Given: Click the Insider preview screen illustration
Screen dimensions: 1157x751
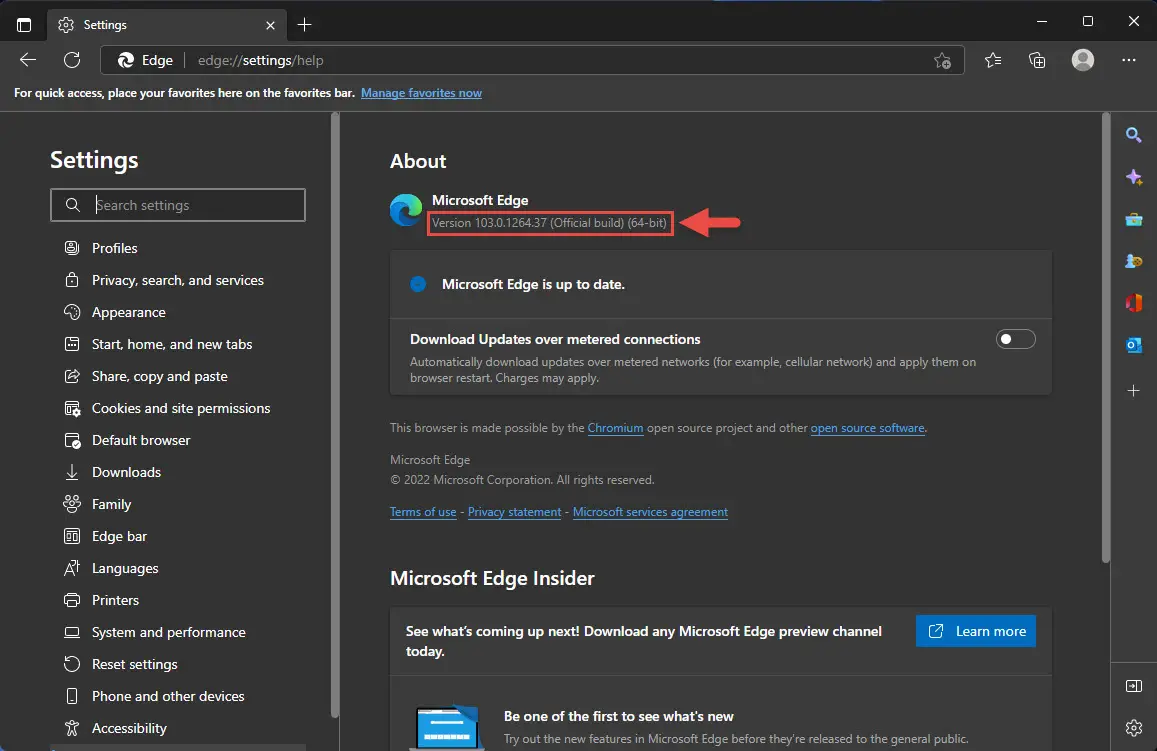Looking at the screenshot, I should point(447,727).
